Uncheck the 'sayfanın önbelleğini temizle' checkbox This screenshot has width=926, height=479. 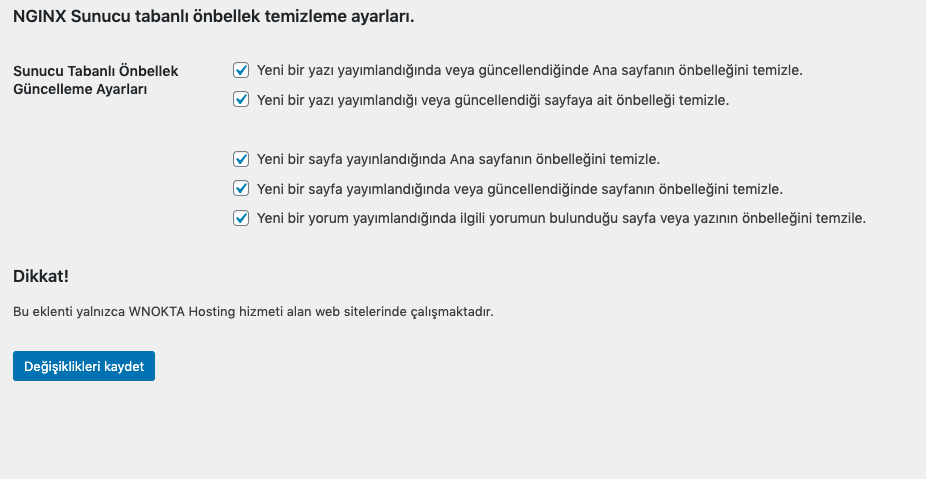click(241, 188)
